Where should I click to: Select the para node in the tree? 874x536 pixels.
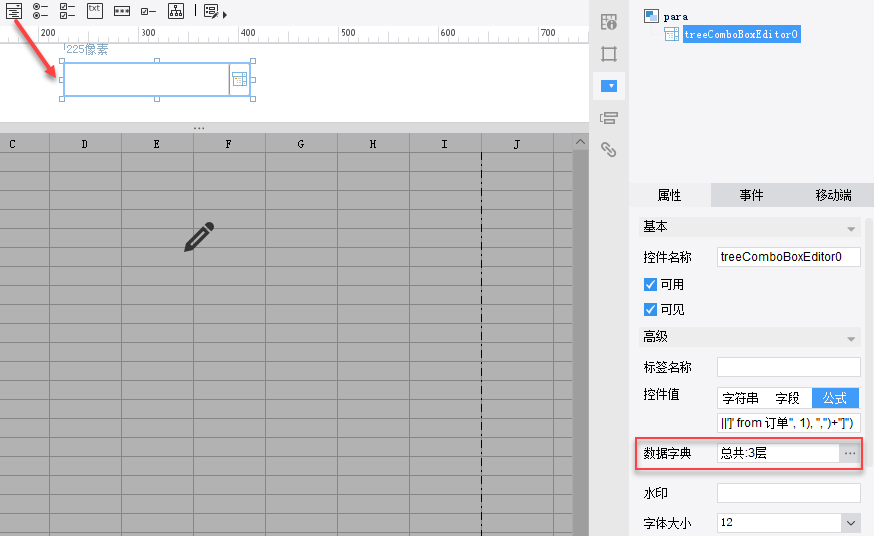(x=676, y=17)
